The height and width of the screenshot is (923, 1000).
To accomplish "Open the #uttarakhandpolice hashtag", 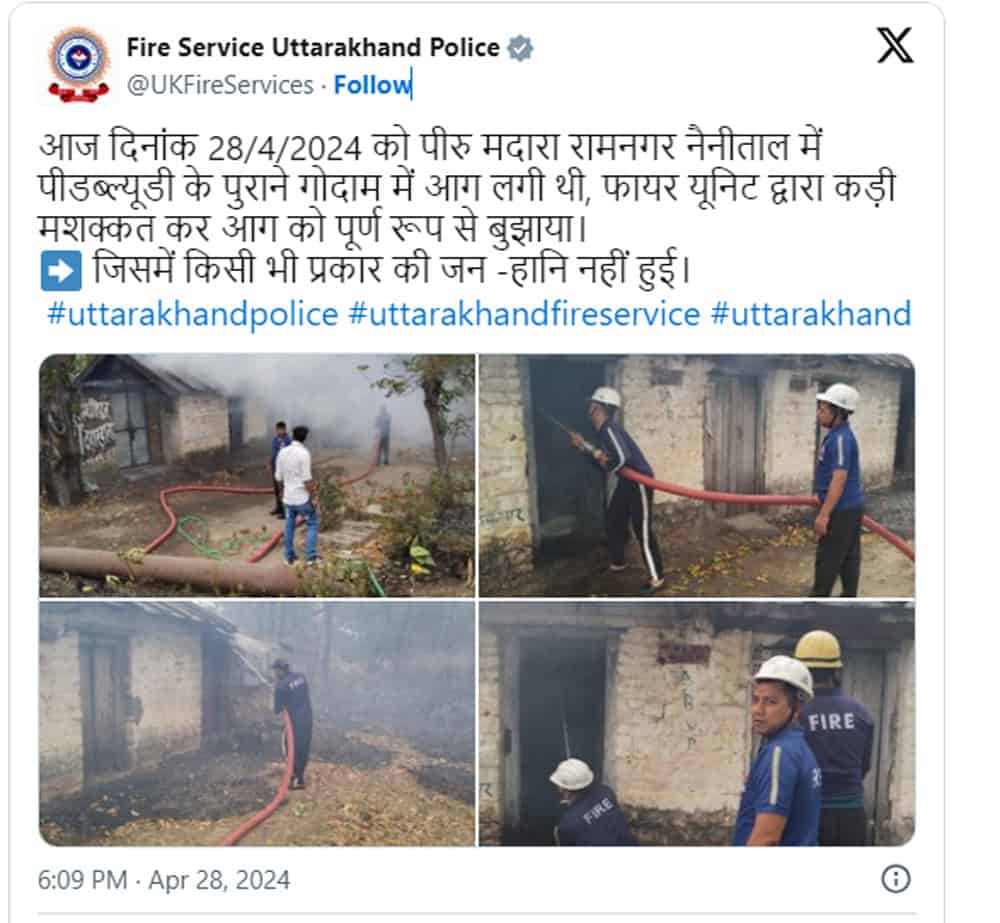I will tap(193, 314).
